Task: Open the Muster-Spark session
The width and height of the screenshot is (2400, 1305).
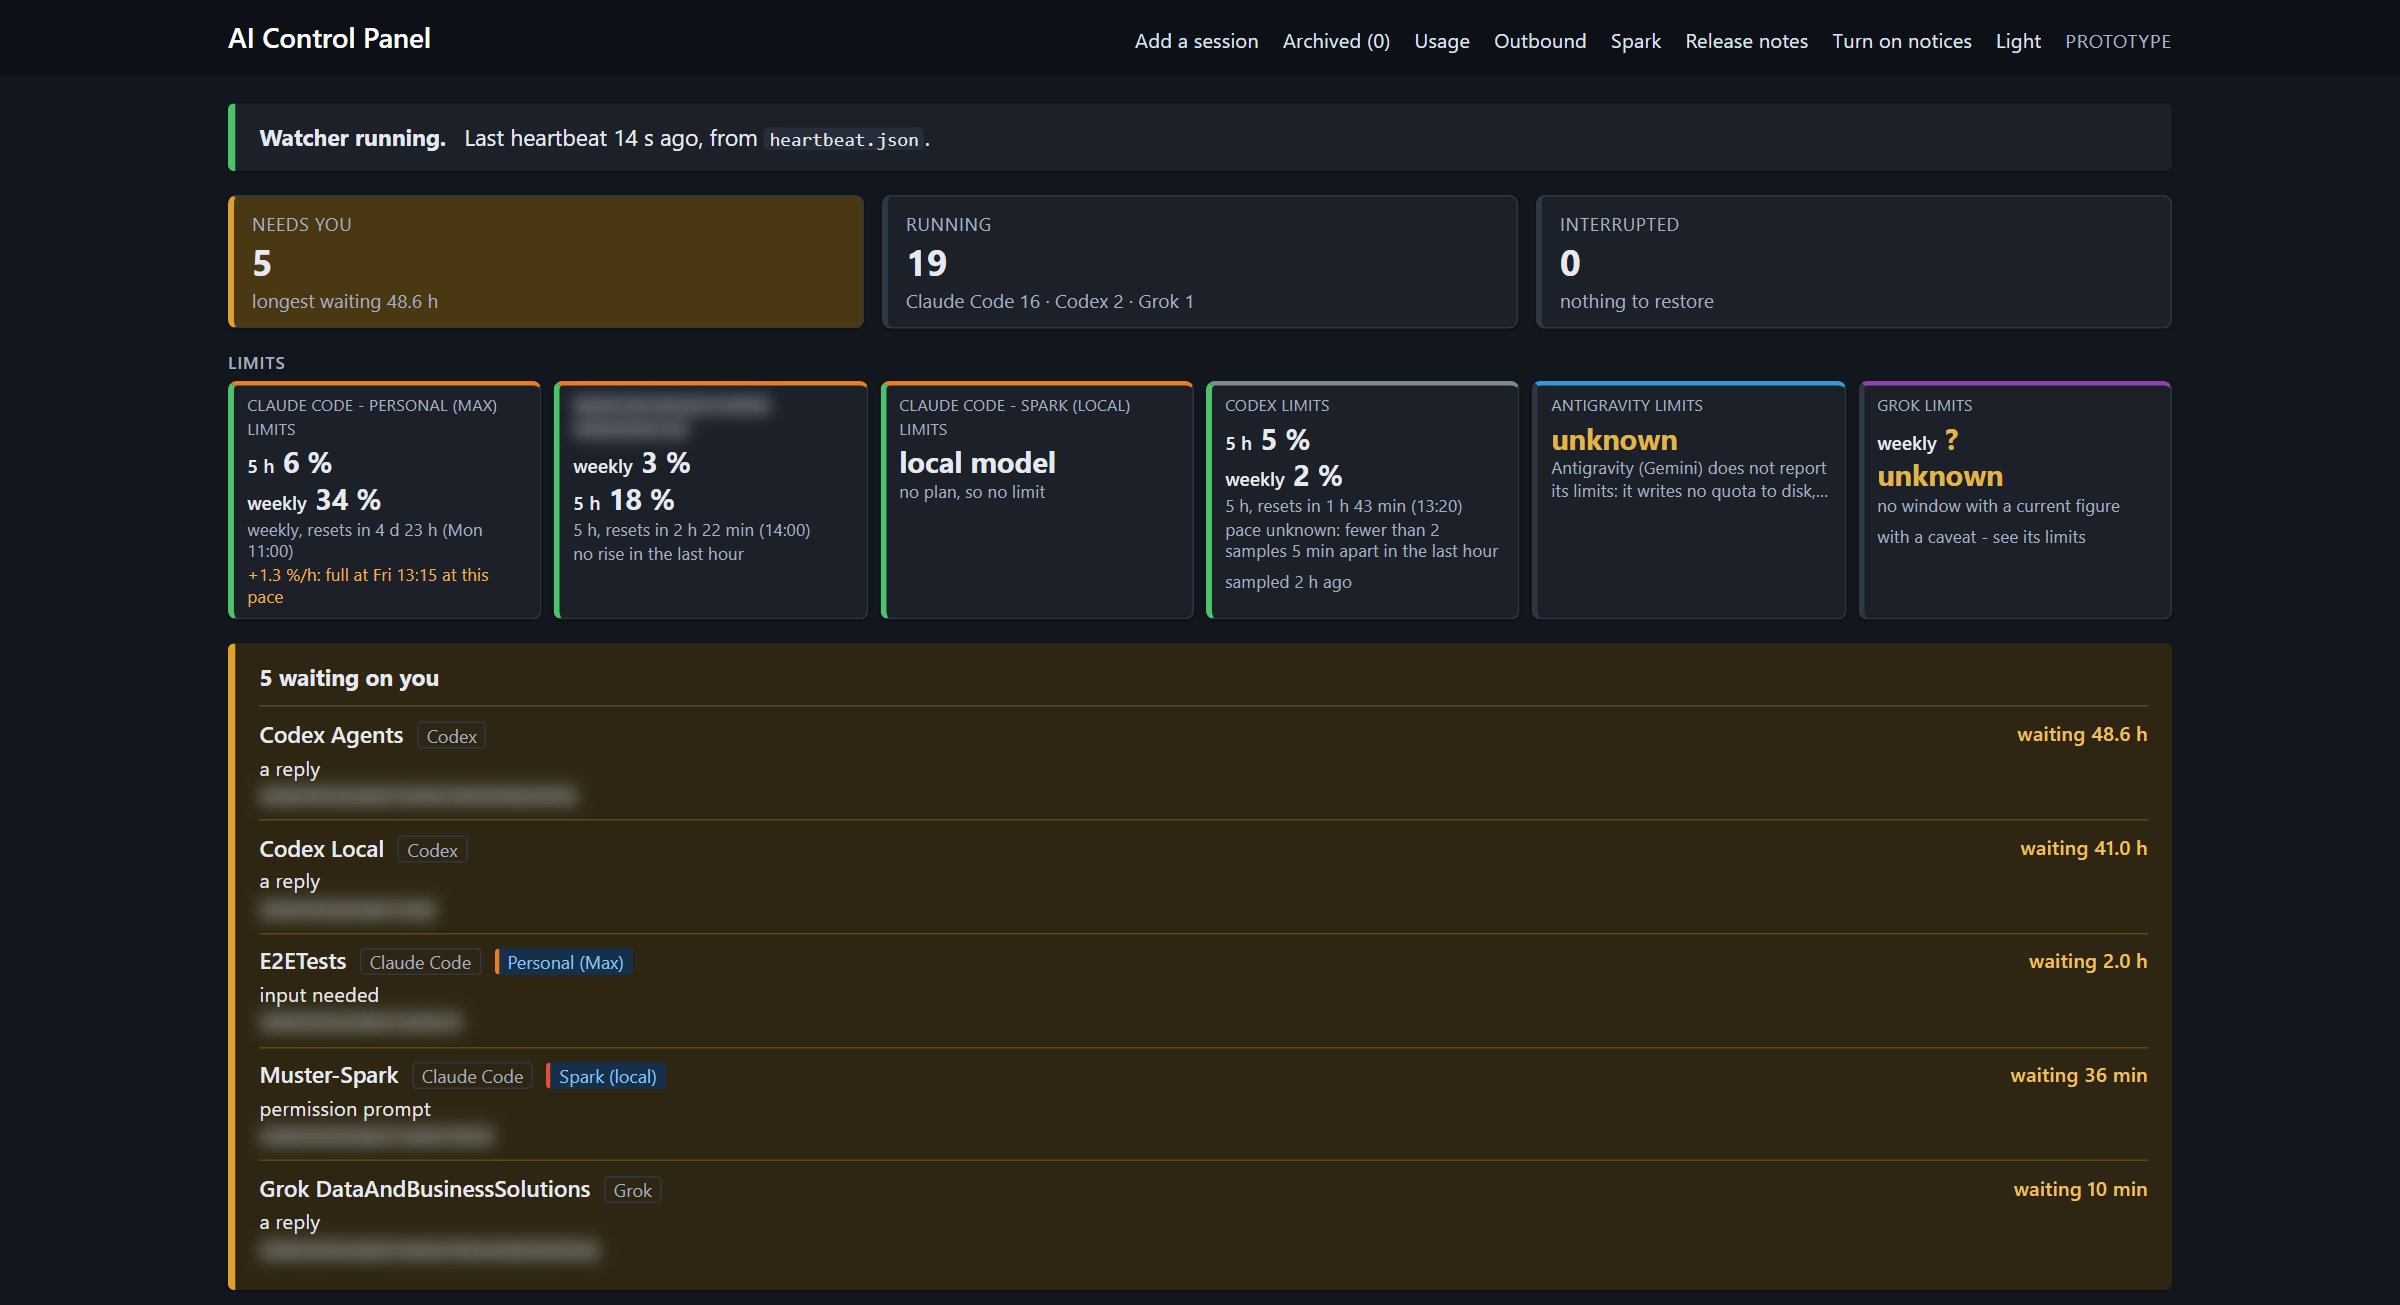Action: pyautogui.click(x=328, y=1075)
